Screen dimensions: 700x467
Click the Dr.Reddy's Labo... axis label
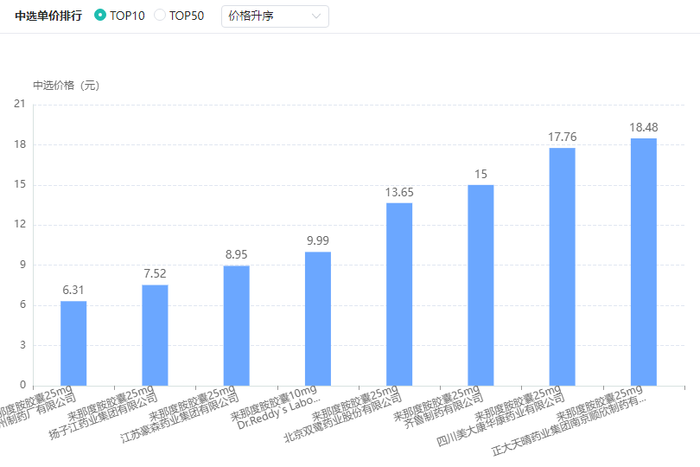point(279,413)
